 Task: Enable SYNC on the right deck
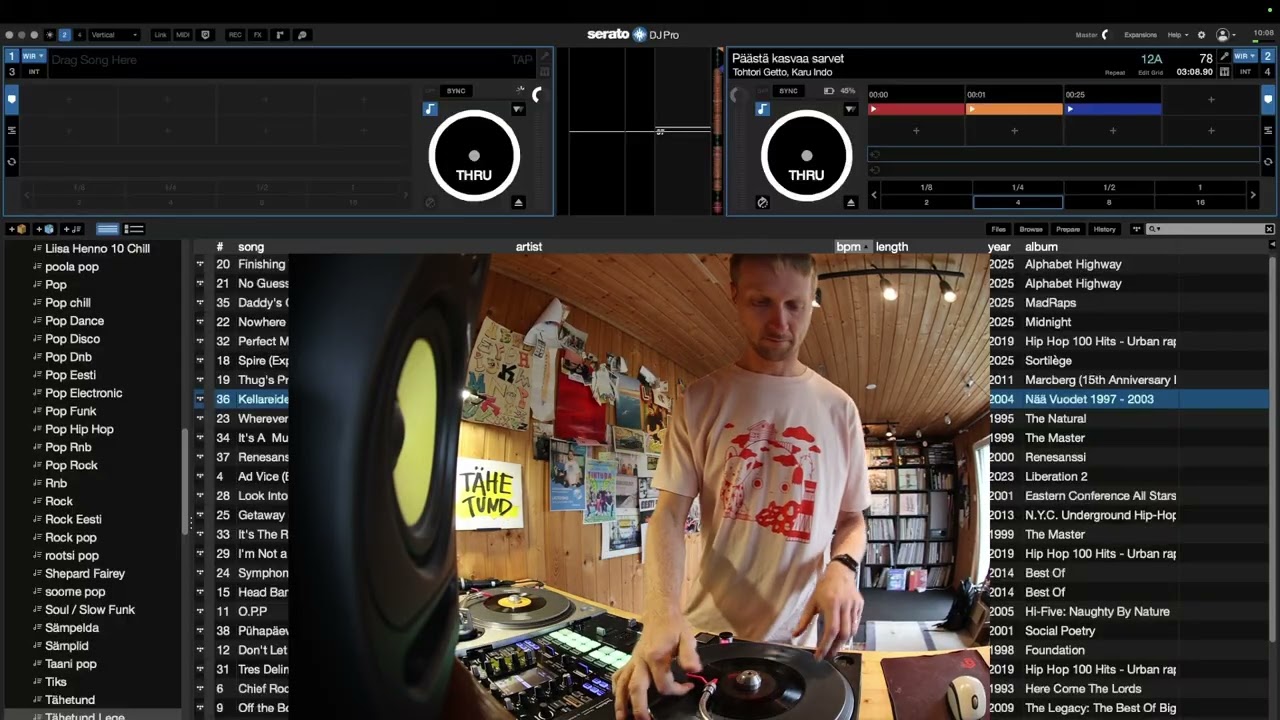pyautogui.click(x=788, y=91)
